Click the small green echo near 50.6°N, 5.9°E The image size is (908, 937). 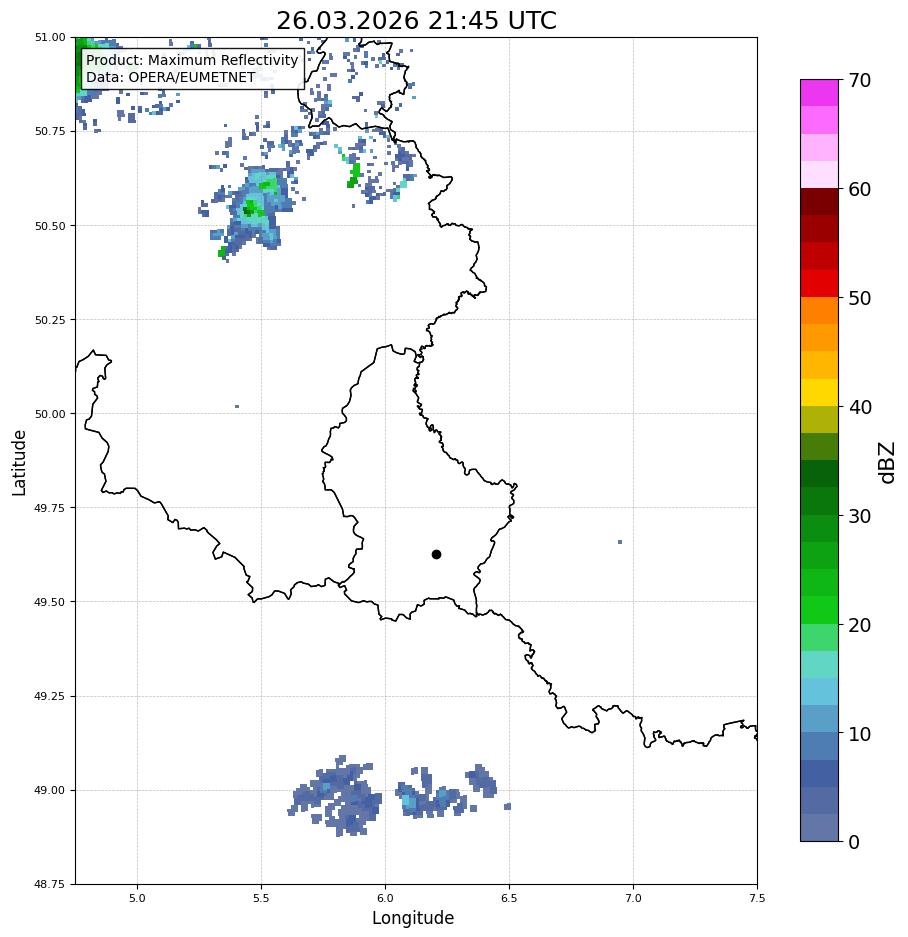[354, 175]
